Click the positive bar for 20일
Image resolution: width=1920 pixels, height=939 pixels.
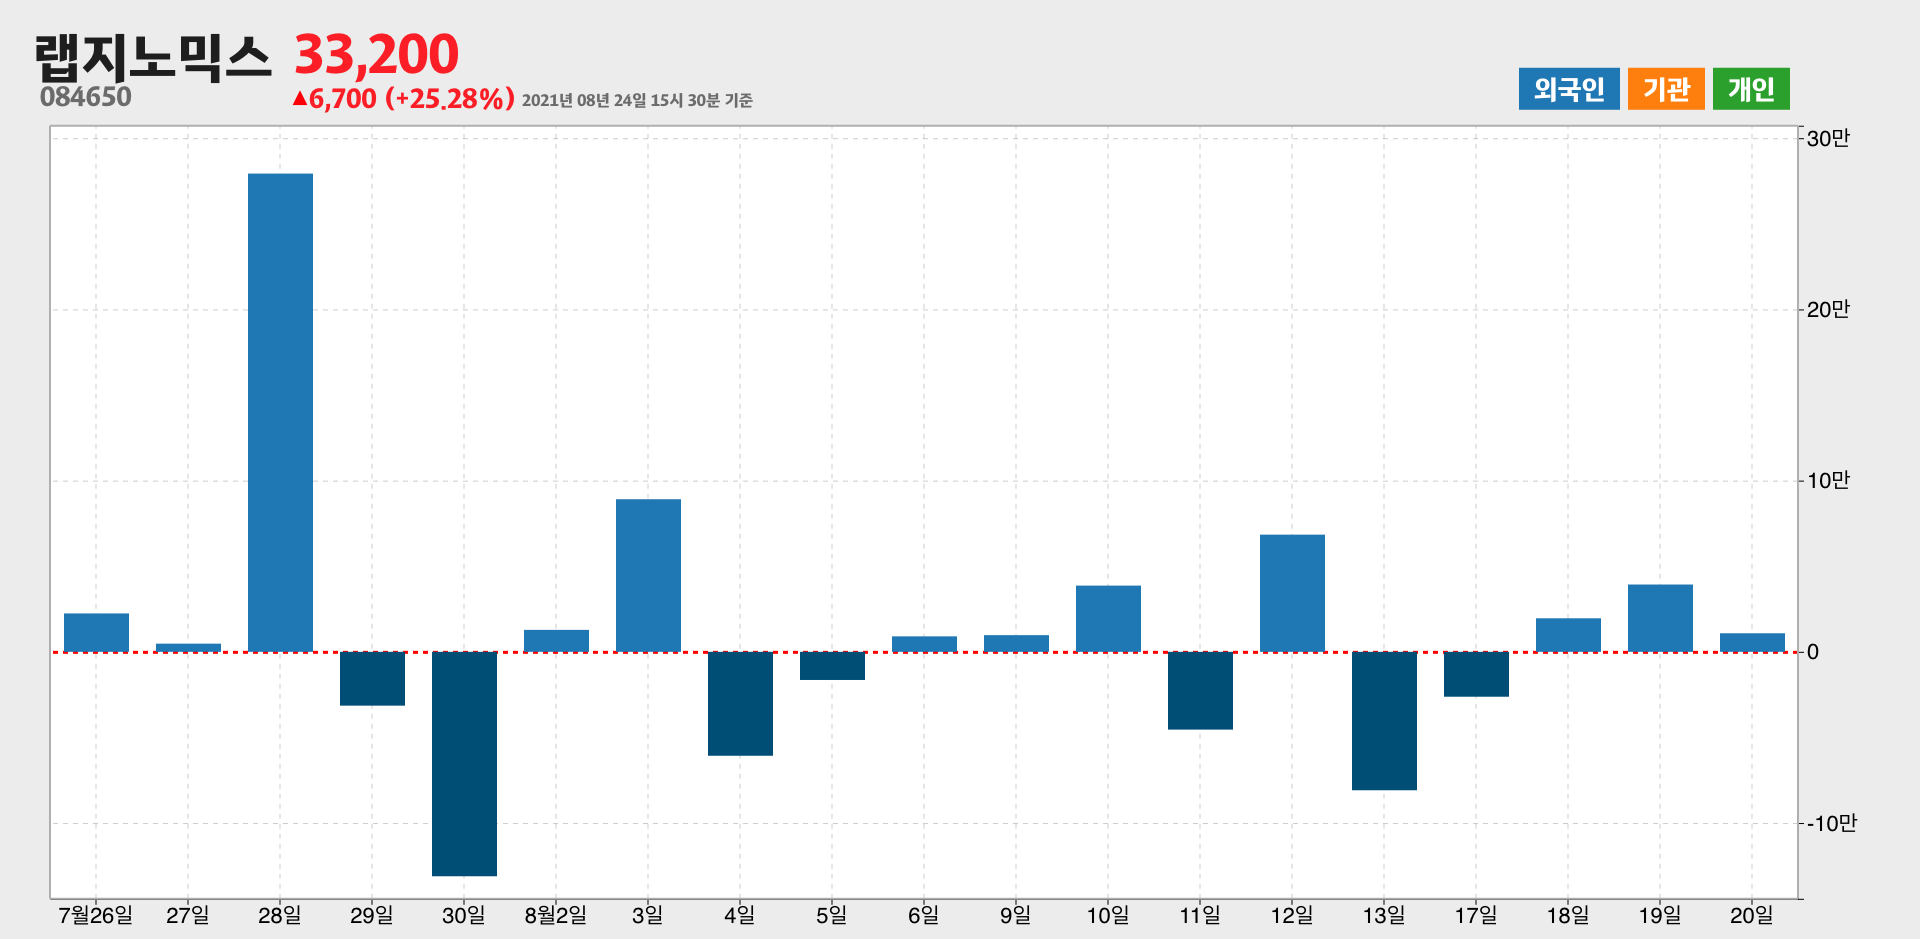(x=1752, y=643)
